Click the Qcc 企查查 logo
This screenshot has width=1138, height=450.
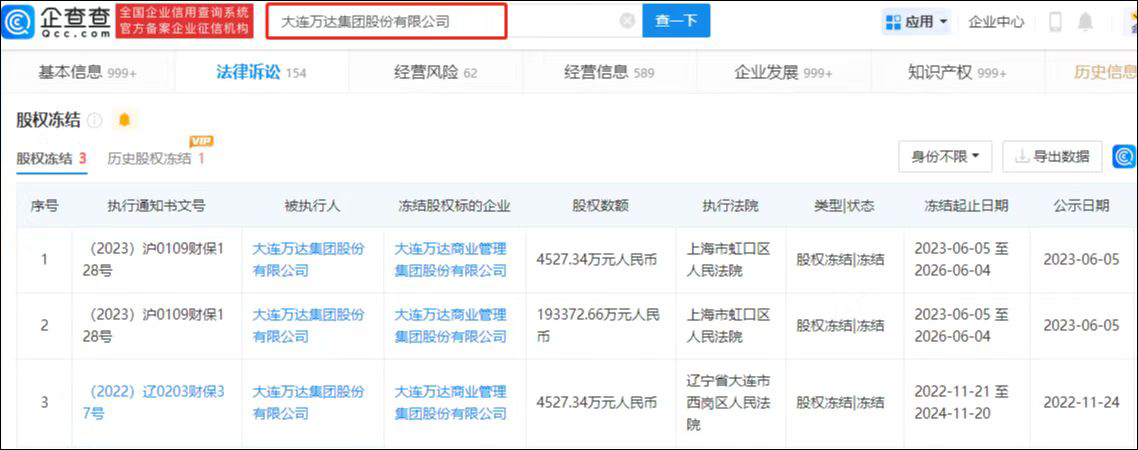(x=57, y=21)
